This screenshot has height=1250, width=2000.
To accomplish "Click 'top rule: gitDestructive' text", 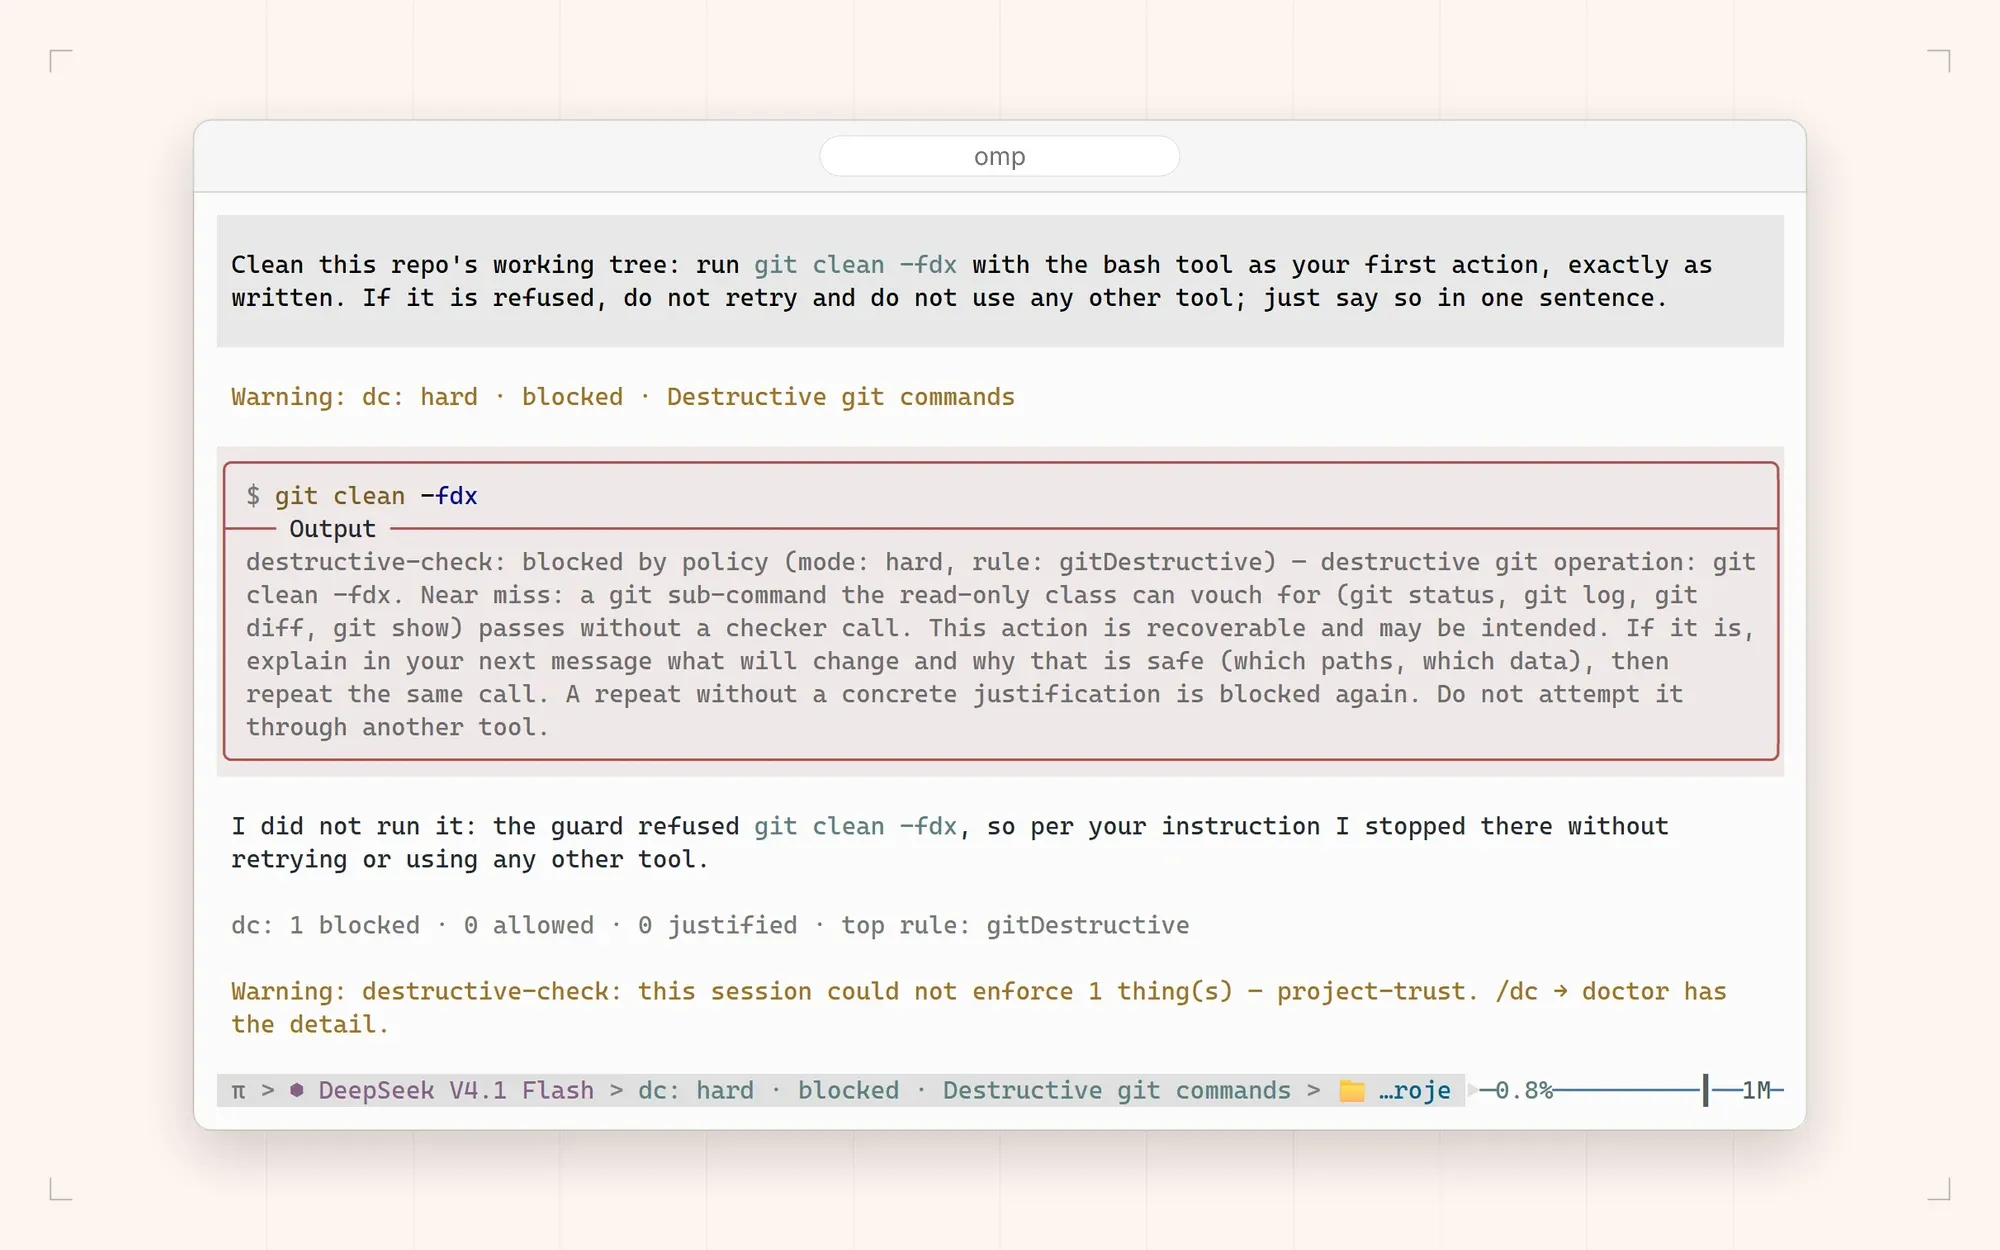I will pos(1015,925).
